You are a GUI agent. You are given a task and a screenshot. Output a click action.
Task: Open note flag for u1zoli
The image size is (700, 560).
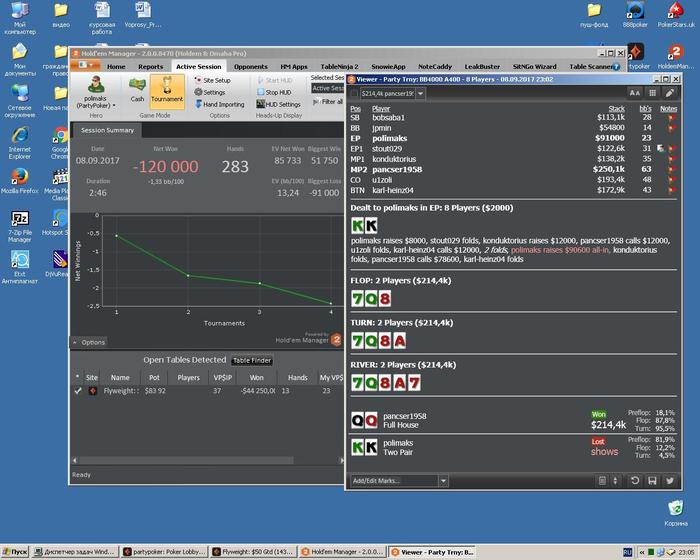click(x=671, y=180)
